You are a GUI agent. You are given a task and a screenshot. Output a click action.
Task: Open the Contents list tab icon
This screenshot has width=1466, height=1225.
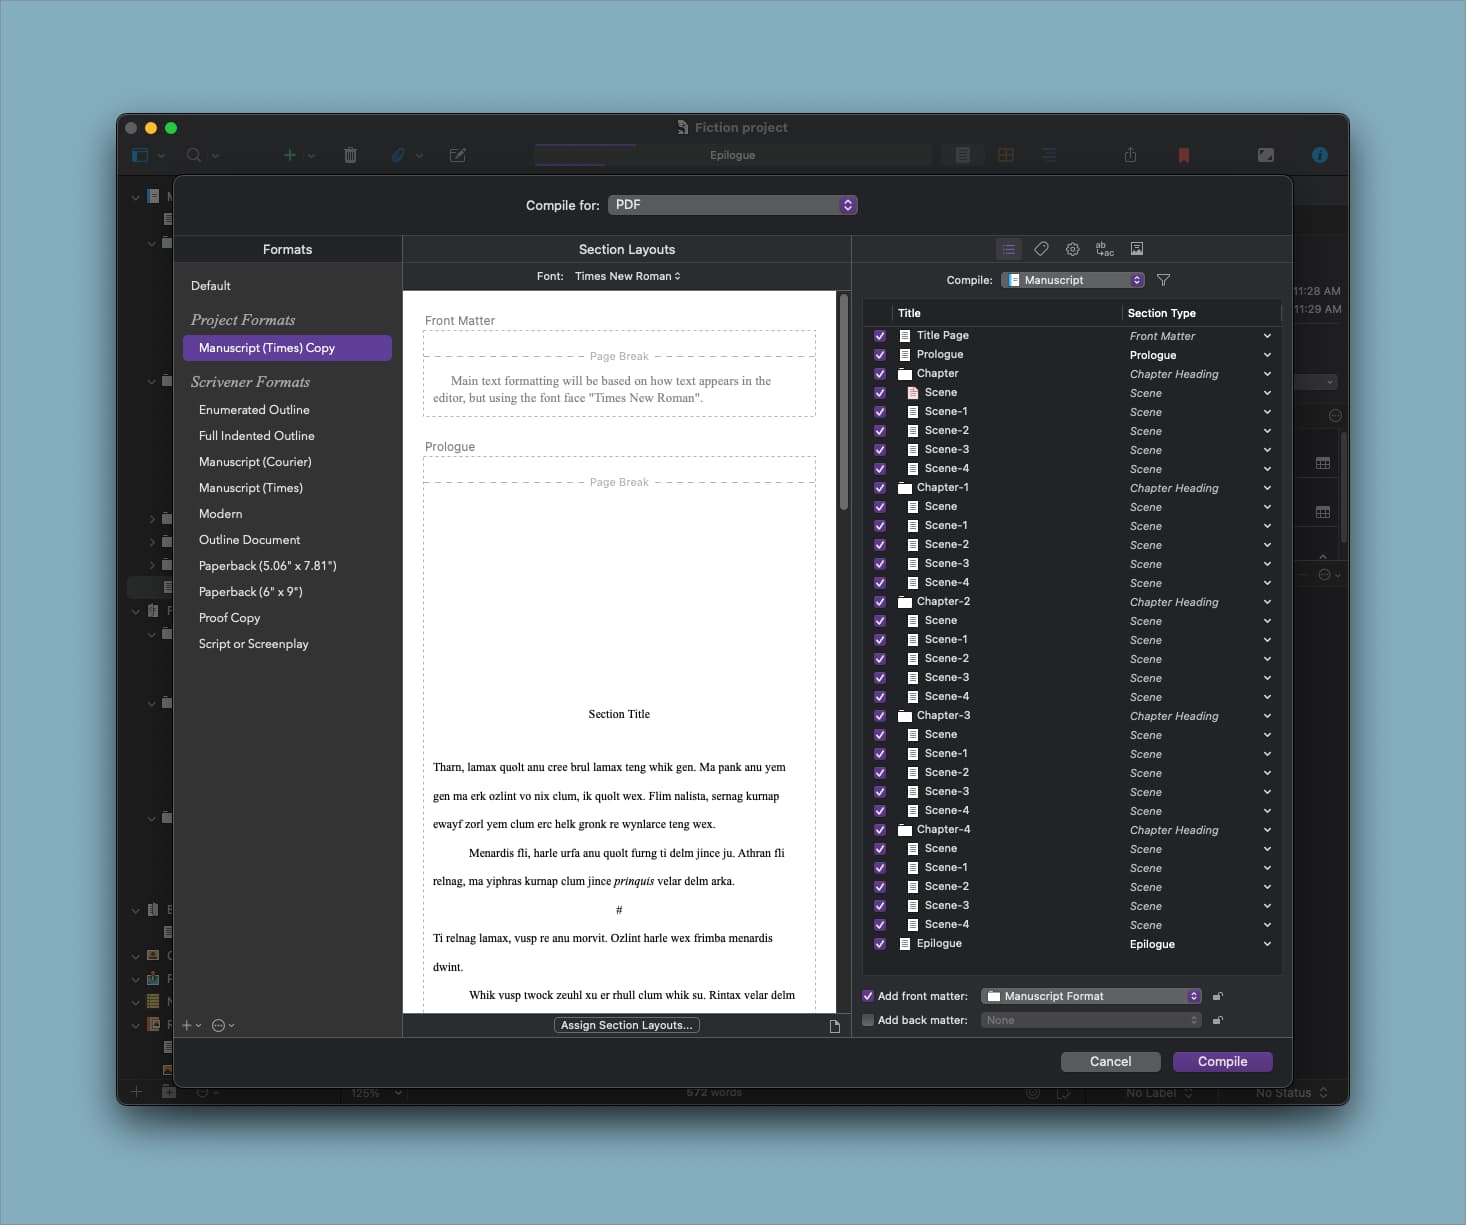1008,249
